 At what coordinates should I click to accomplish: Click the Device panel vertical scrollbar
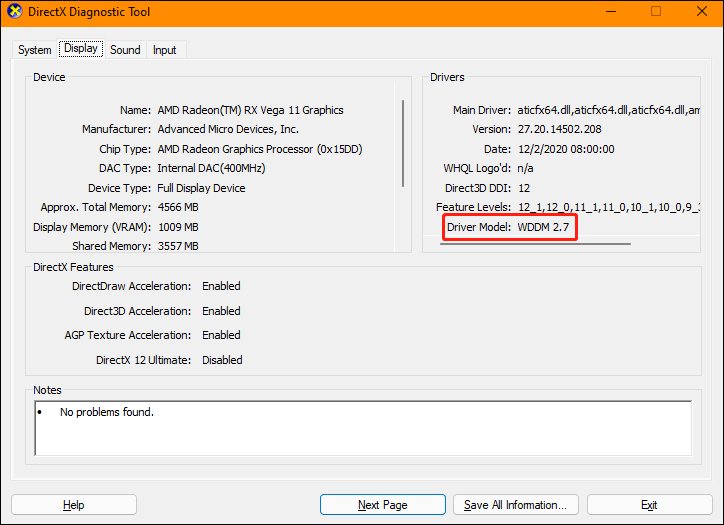pos(403,143)
